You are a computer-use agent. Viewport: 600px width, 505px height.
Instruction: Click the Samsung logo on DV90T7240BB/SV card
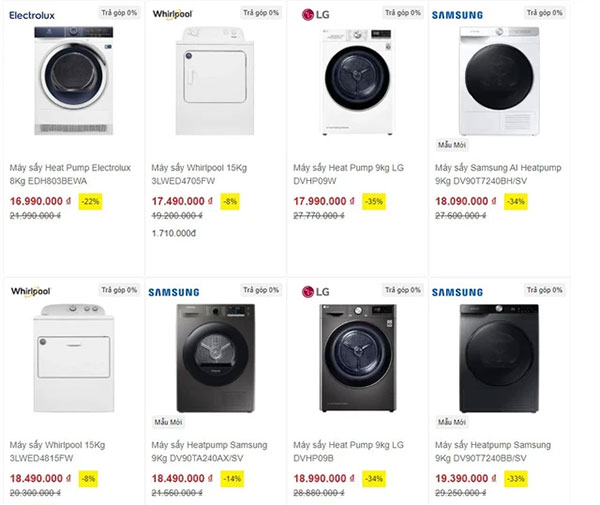457,292
